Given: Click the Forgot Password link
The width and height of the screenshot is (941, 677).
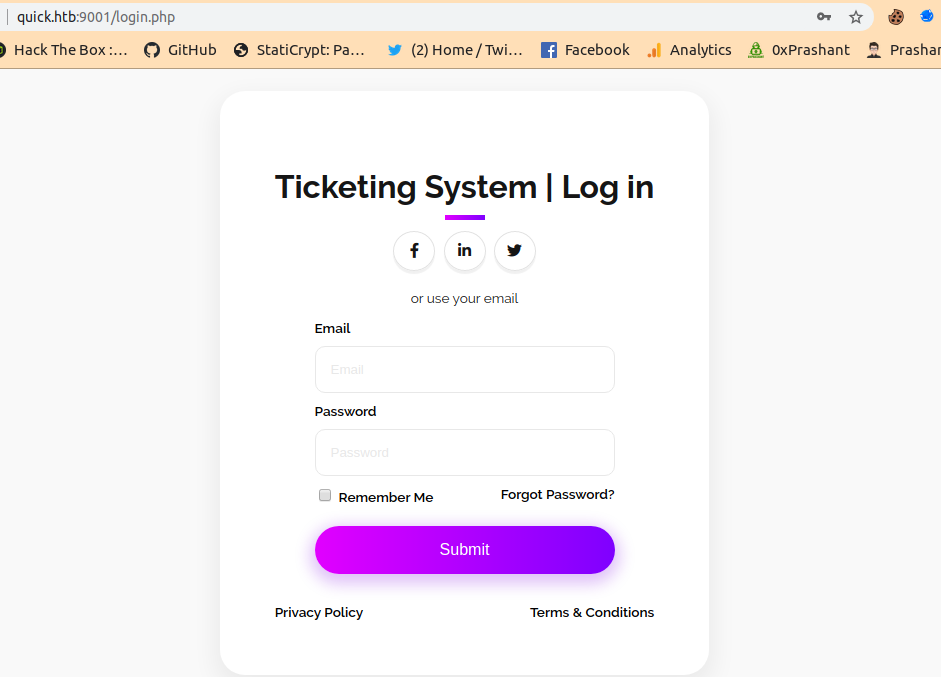Looking at the screenshot, I should click(557, 494).
